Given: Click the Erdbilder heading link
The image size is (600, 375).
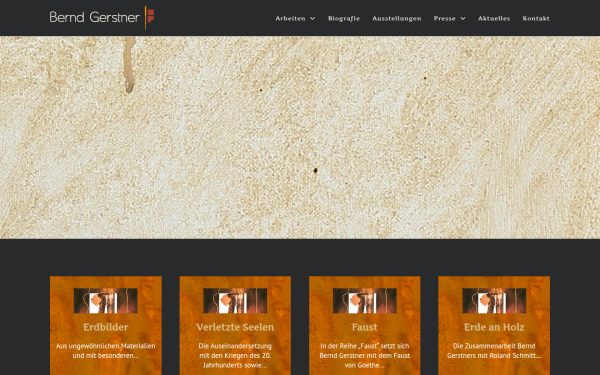Looking at the screenshot, I should coord(106,327).
